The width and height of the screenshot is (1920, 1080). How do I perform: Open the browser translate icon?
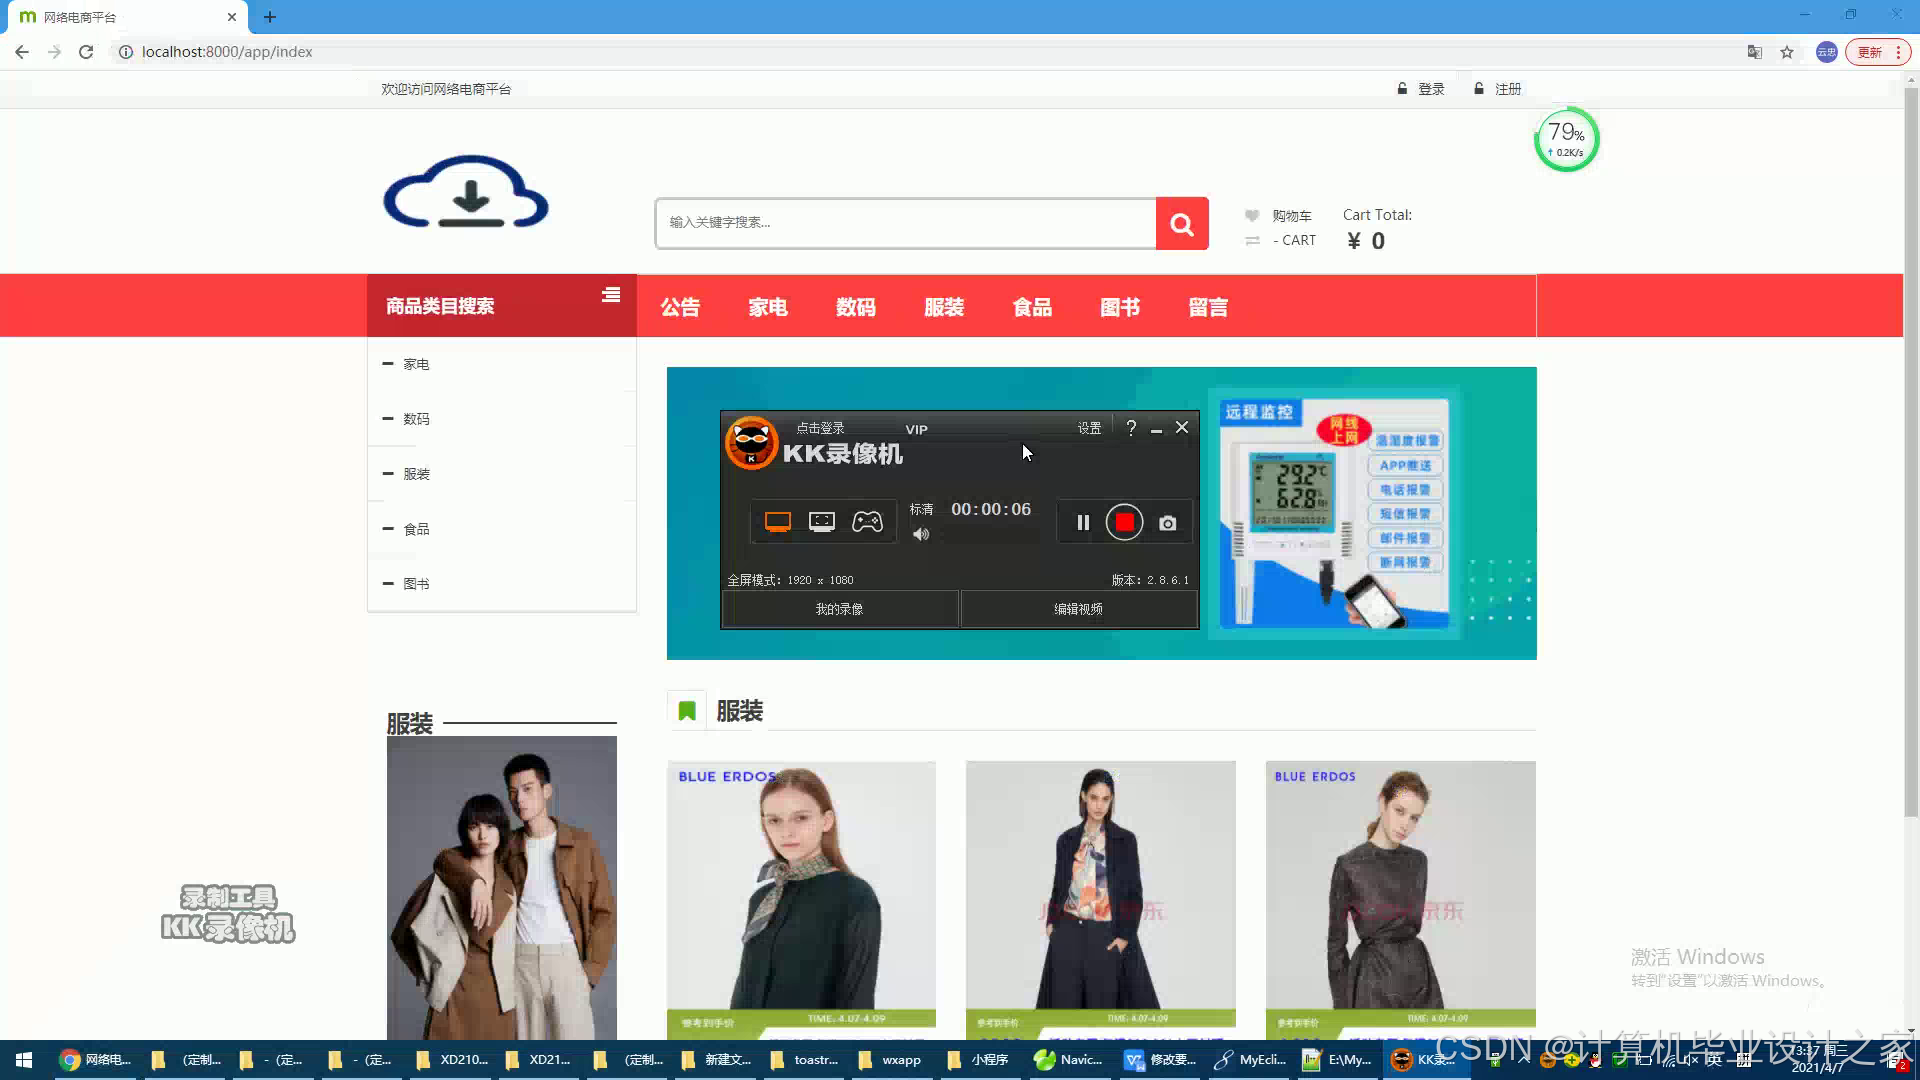point(1754,52)
